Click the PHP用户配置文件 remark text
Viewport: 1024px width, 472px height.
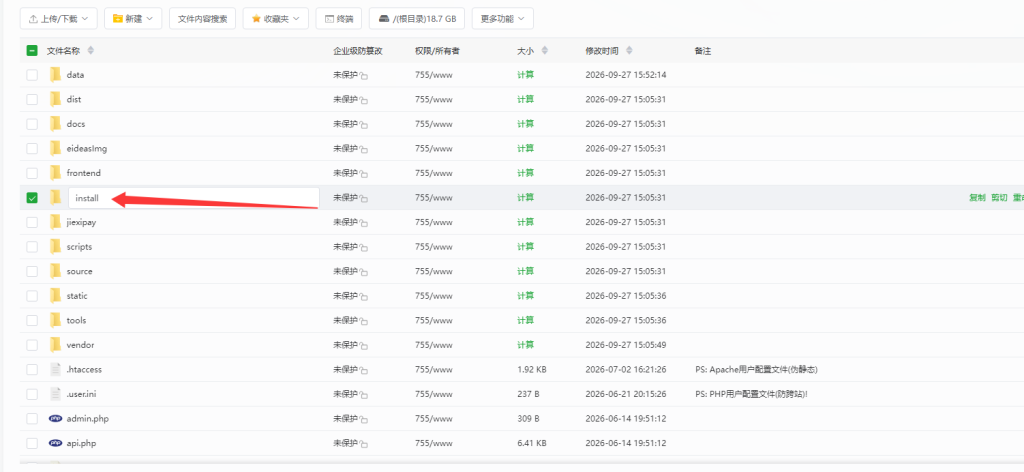(x=752, y=394)
